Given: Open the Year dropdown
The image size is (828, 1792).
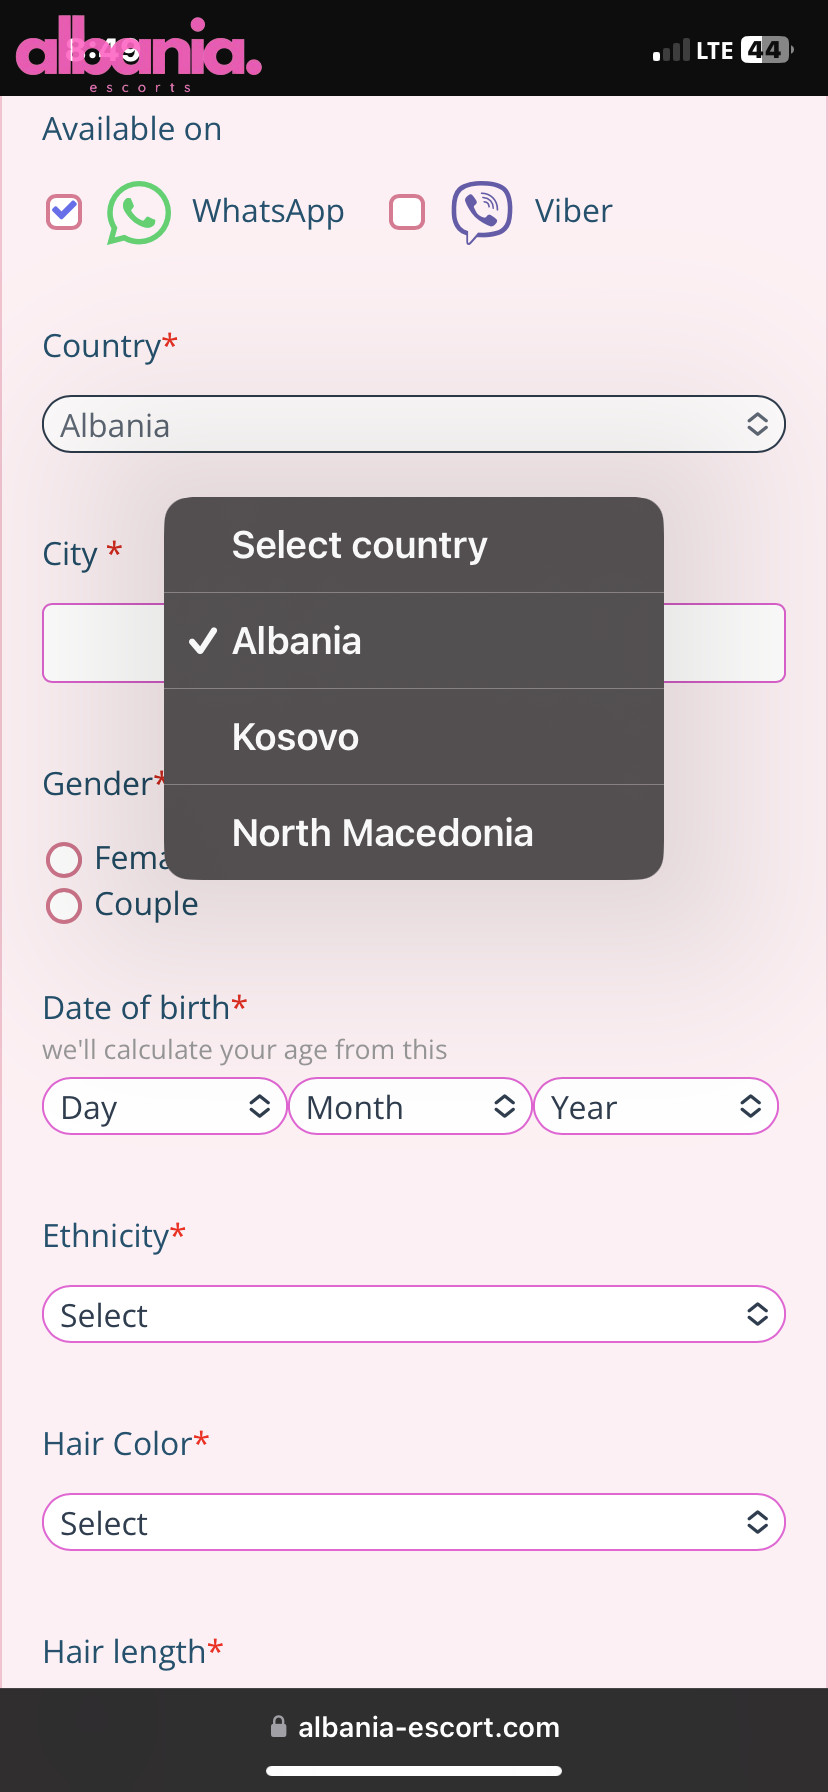Looking at the screenshot, I should click(656, 1106).
